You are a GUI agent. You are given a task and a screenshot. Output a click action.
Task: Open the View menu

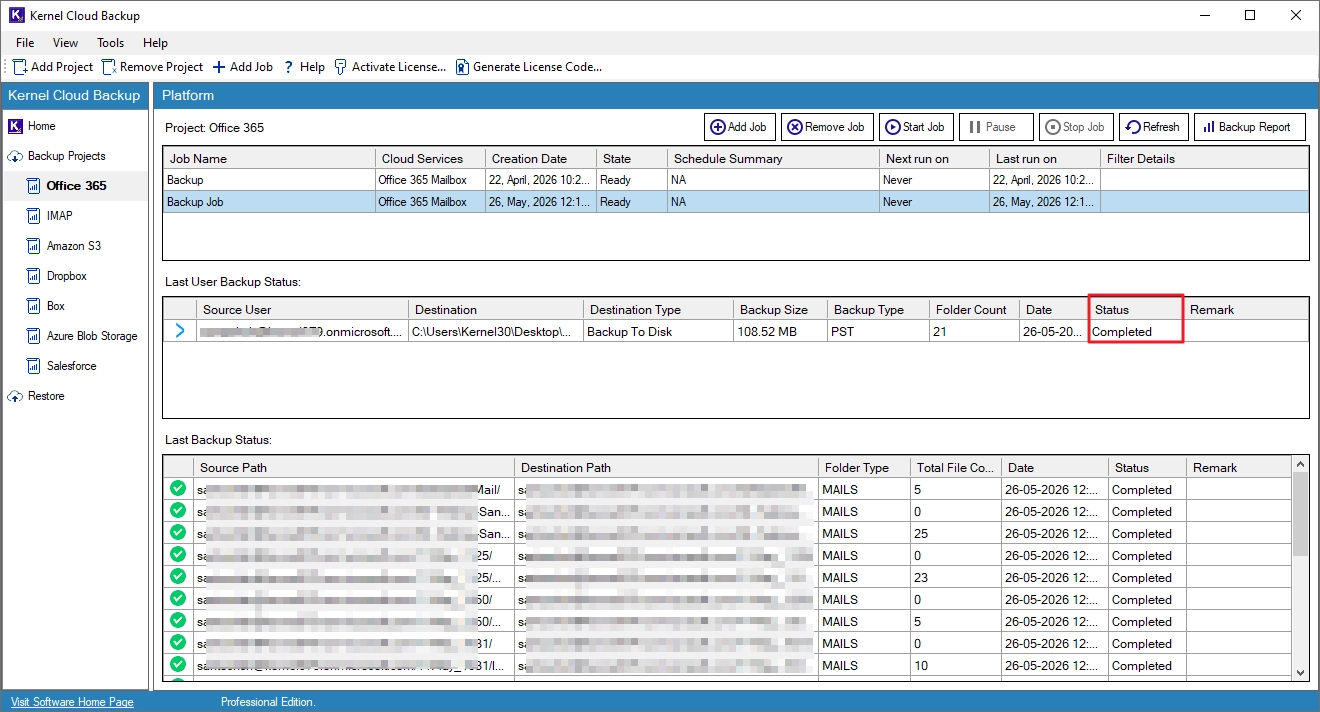click(65, 43)
